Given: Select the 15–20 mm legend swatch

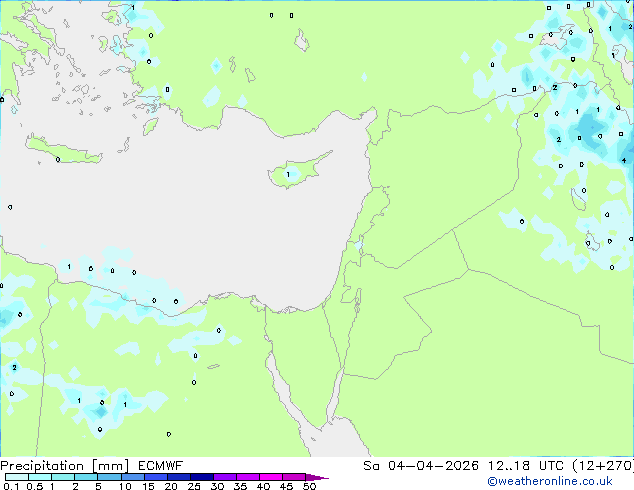Looking at the screenshot, I should click(155, 477).
